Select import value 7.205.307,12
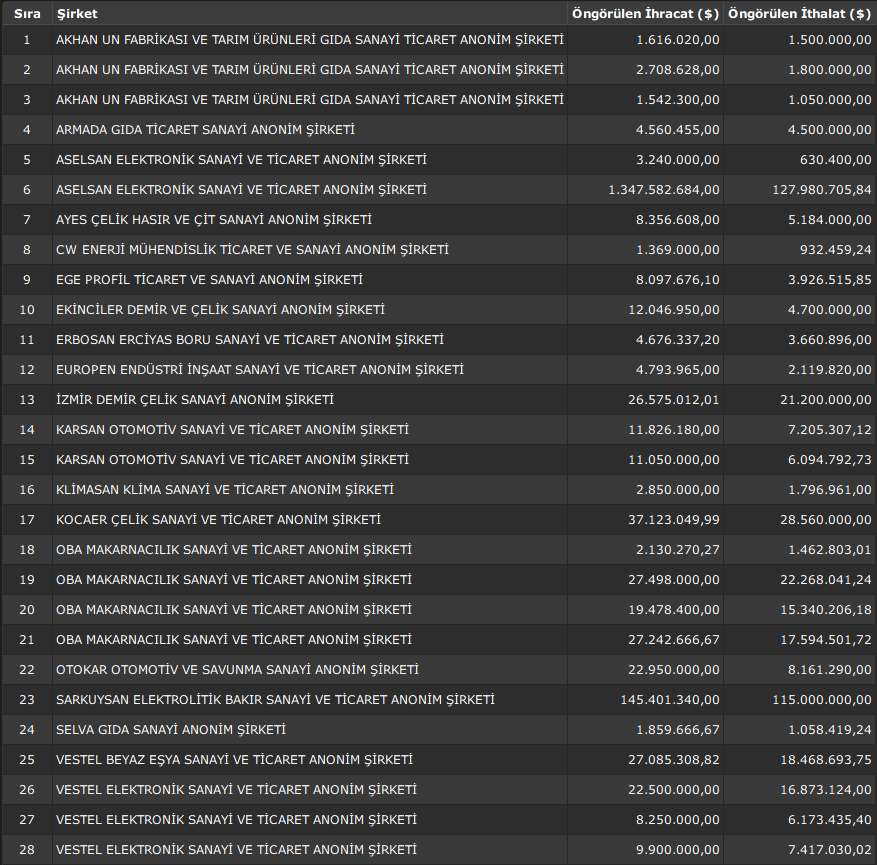Viewport: 877px width, 865px height. point(829,429)
